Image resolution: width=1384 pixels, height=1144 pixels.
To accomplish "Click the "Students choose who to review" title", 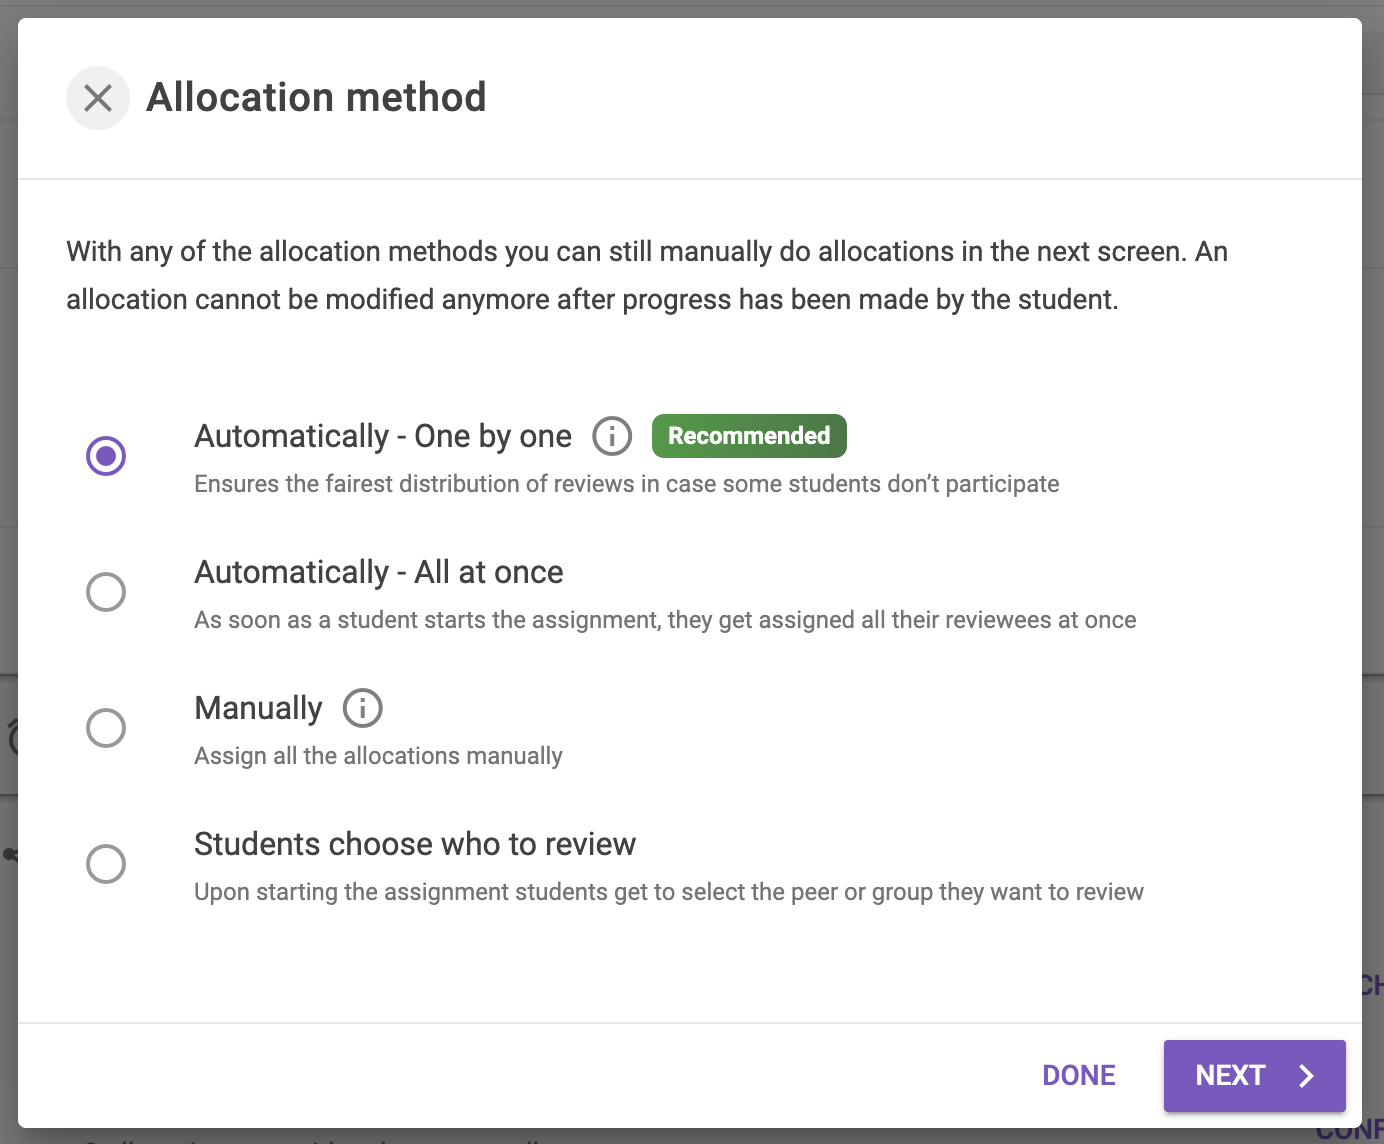I will click(x=415, y=845).
